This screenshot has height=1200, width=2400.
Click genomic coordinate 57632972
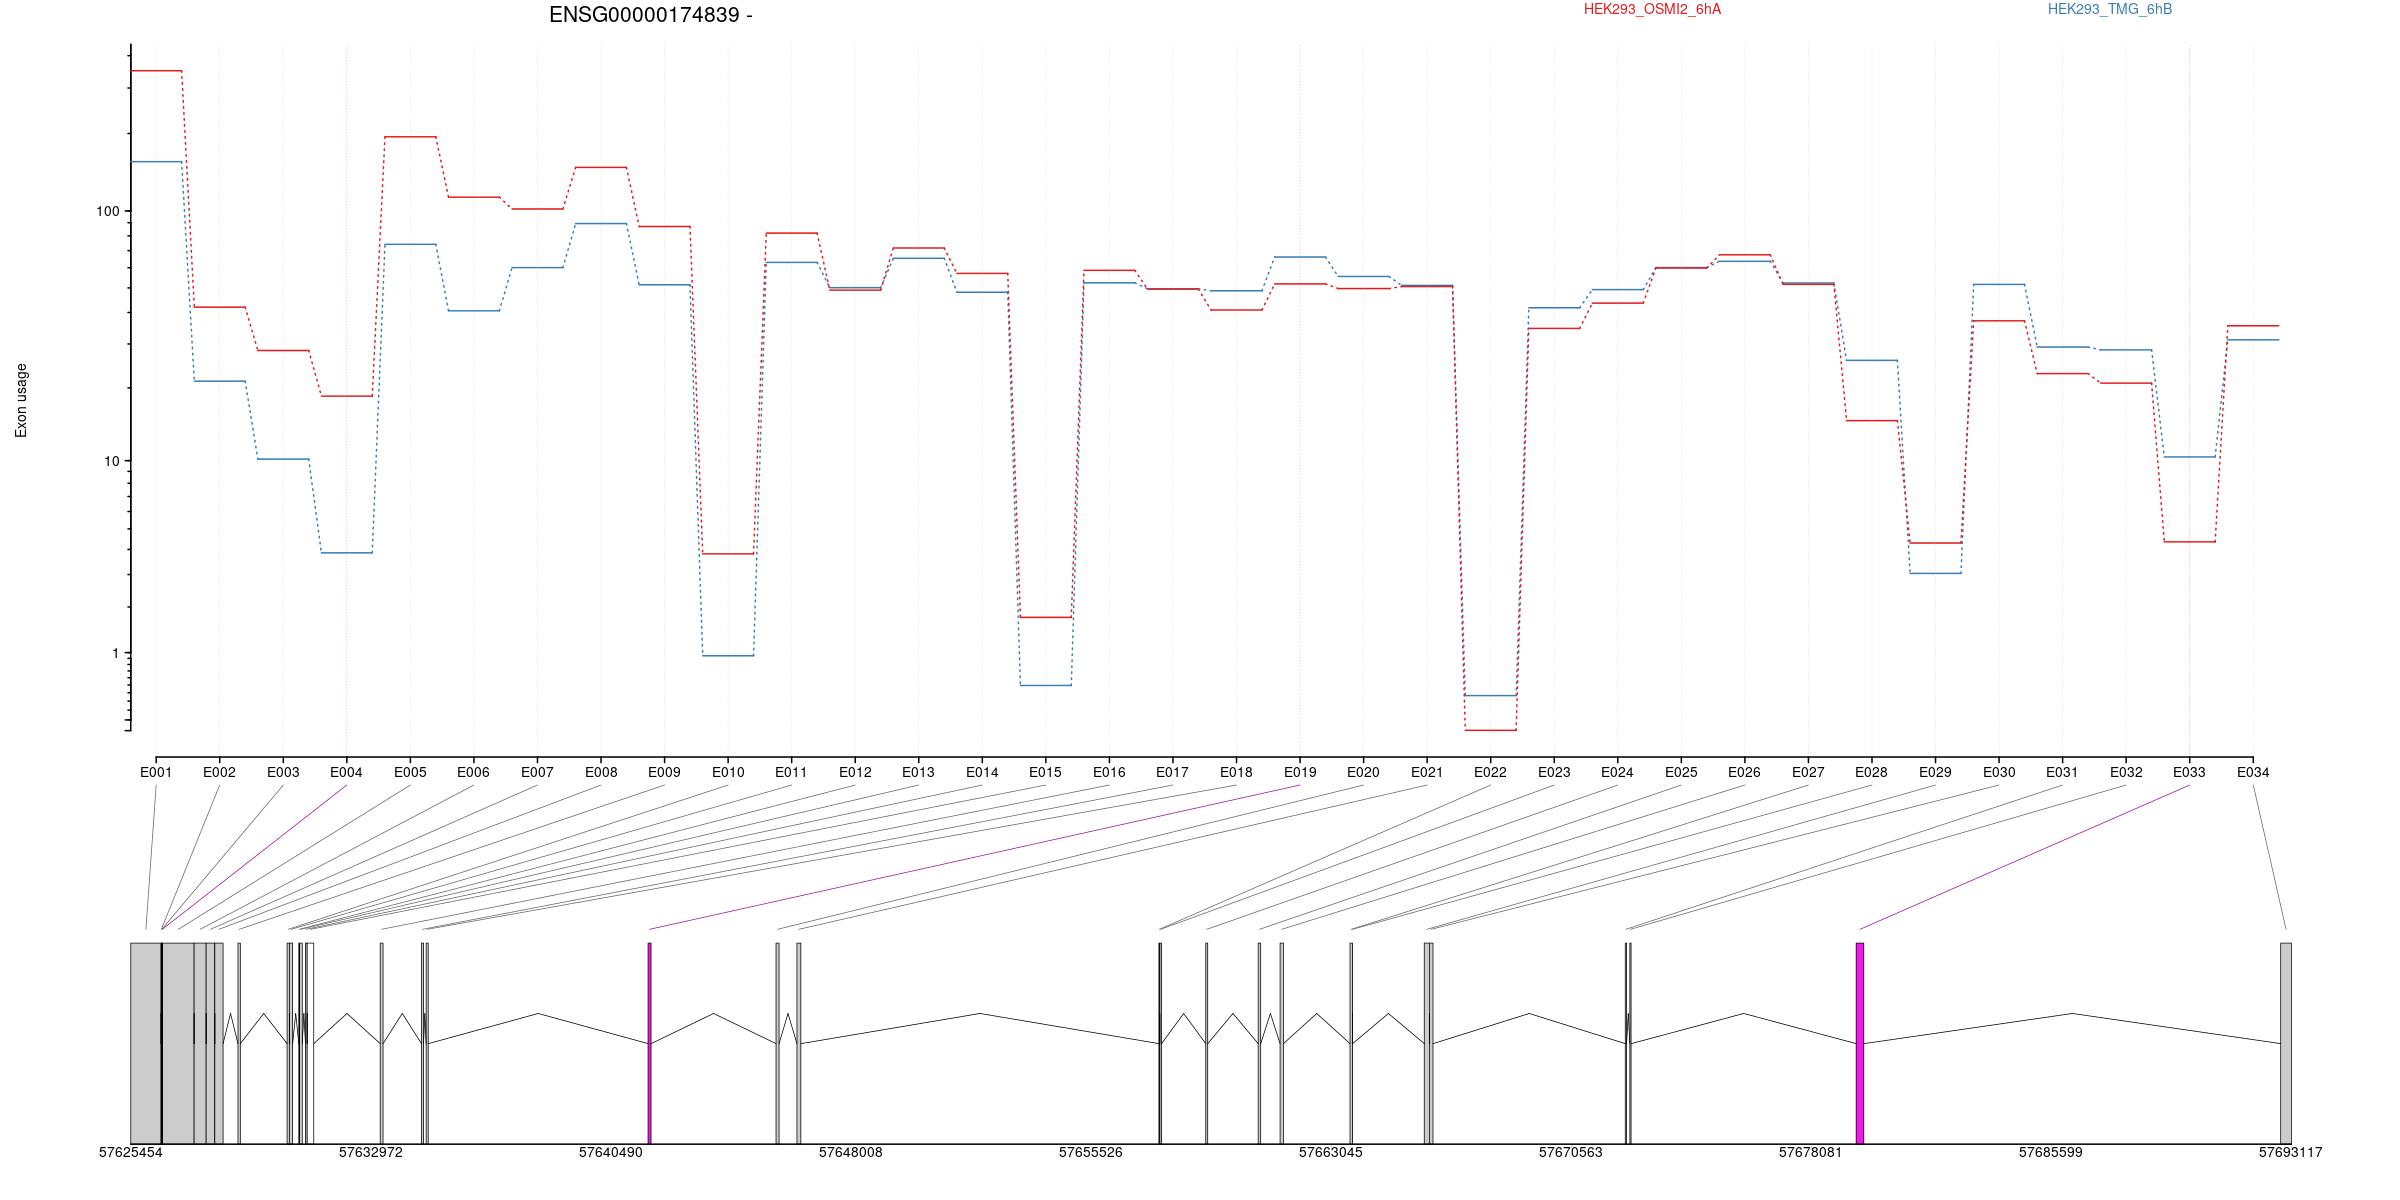pos(370,1152)
